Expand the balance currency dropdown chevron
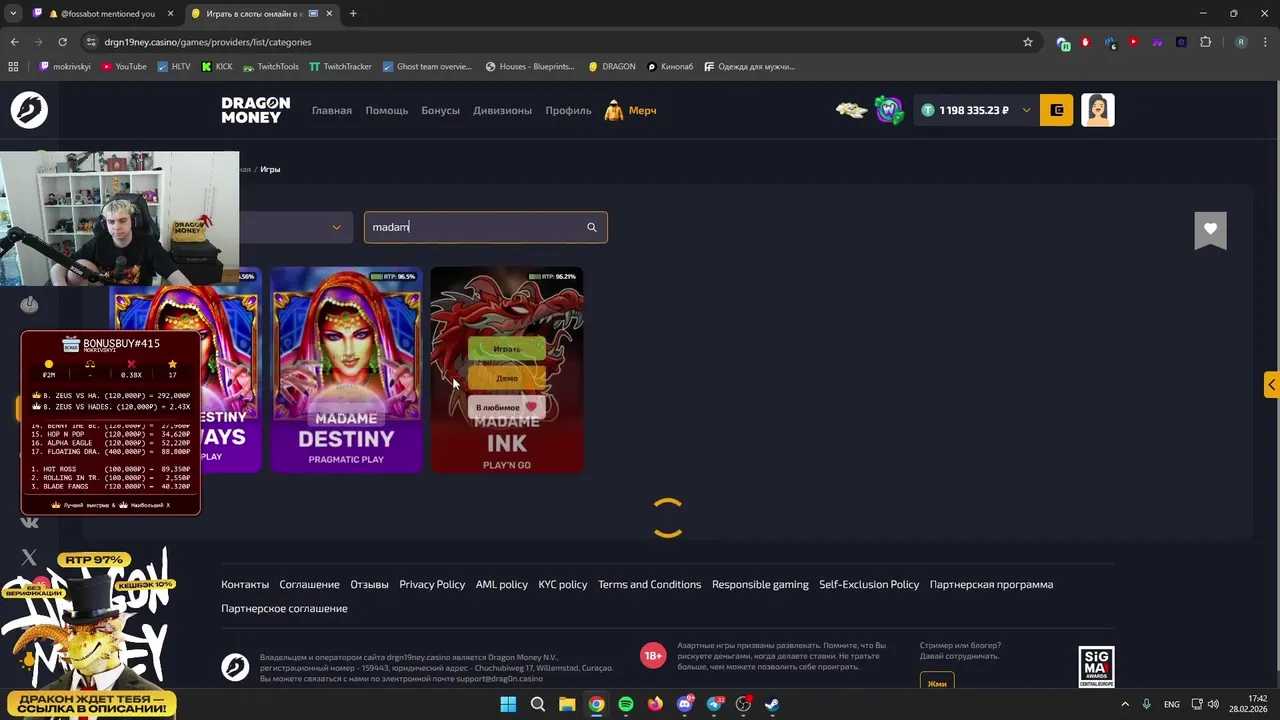The height and width of the screenshot is (720, 1280). [x=1026, y=110]
